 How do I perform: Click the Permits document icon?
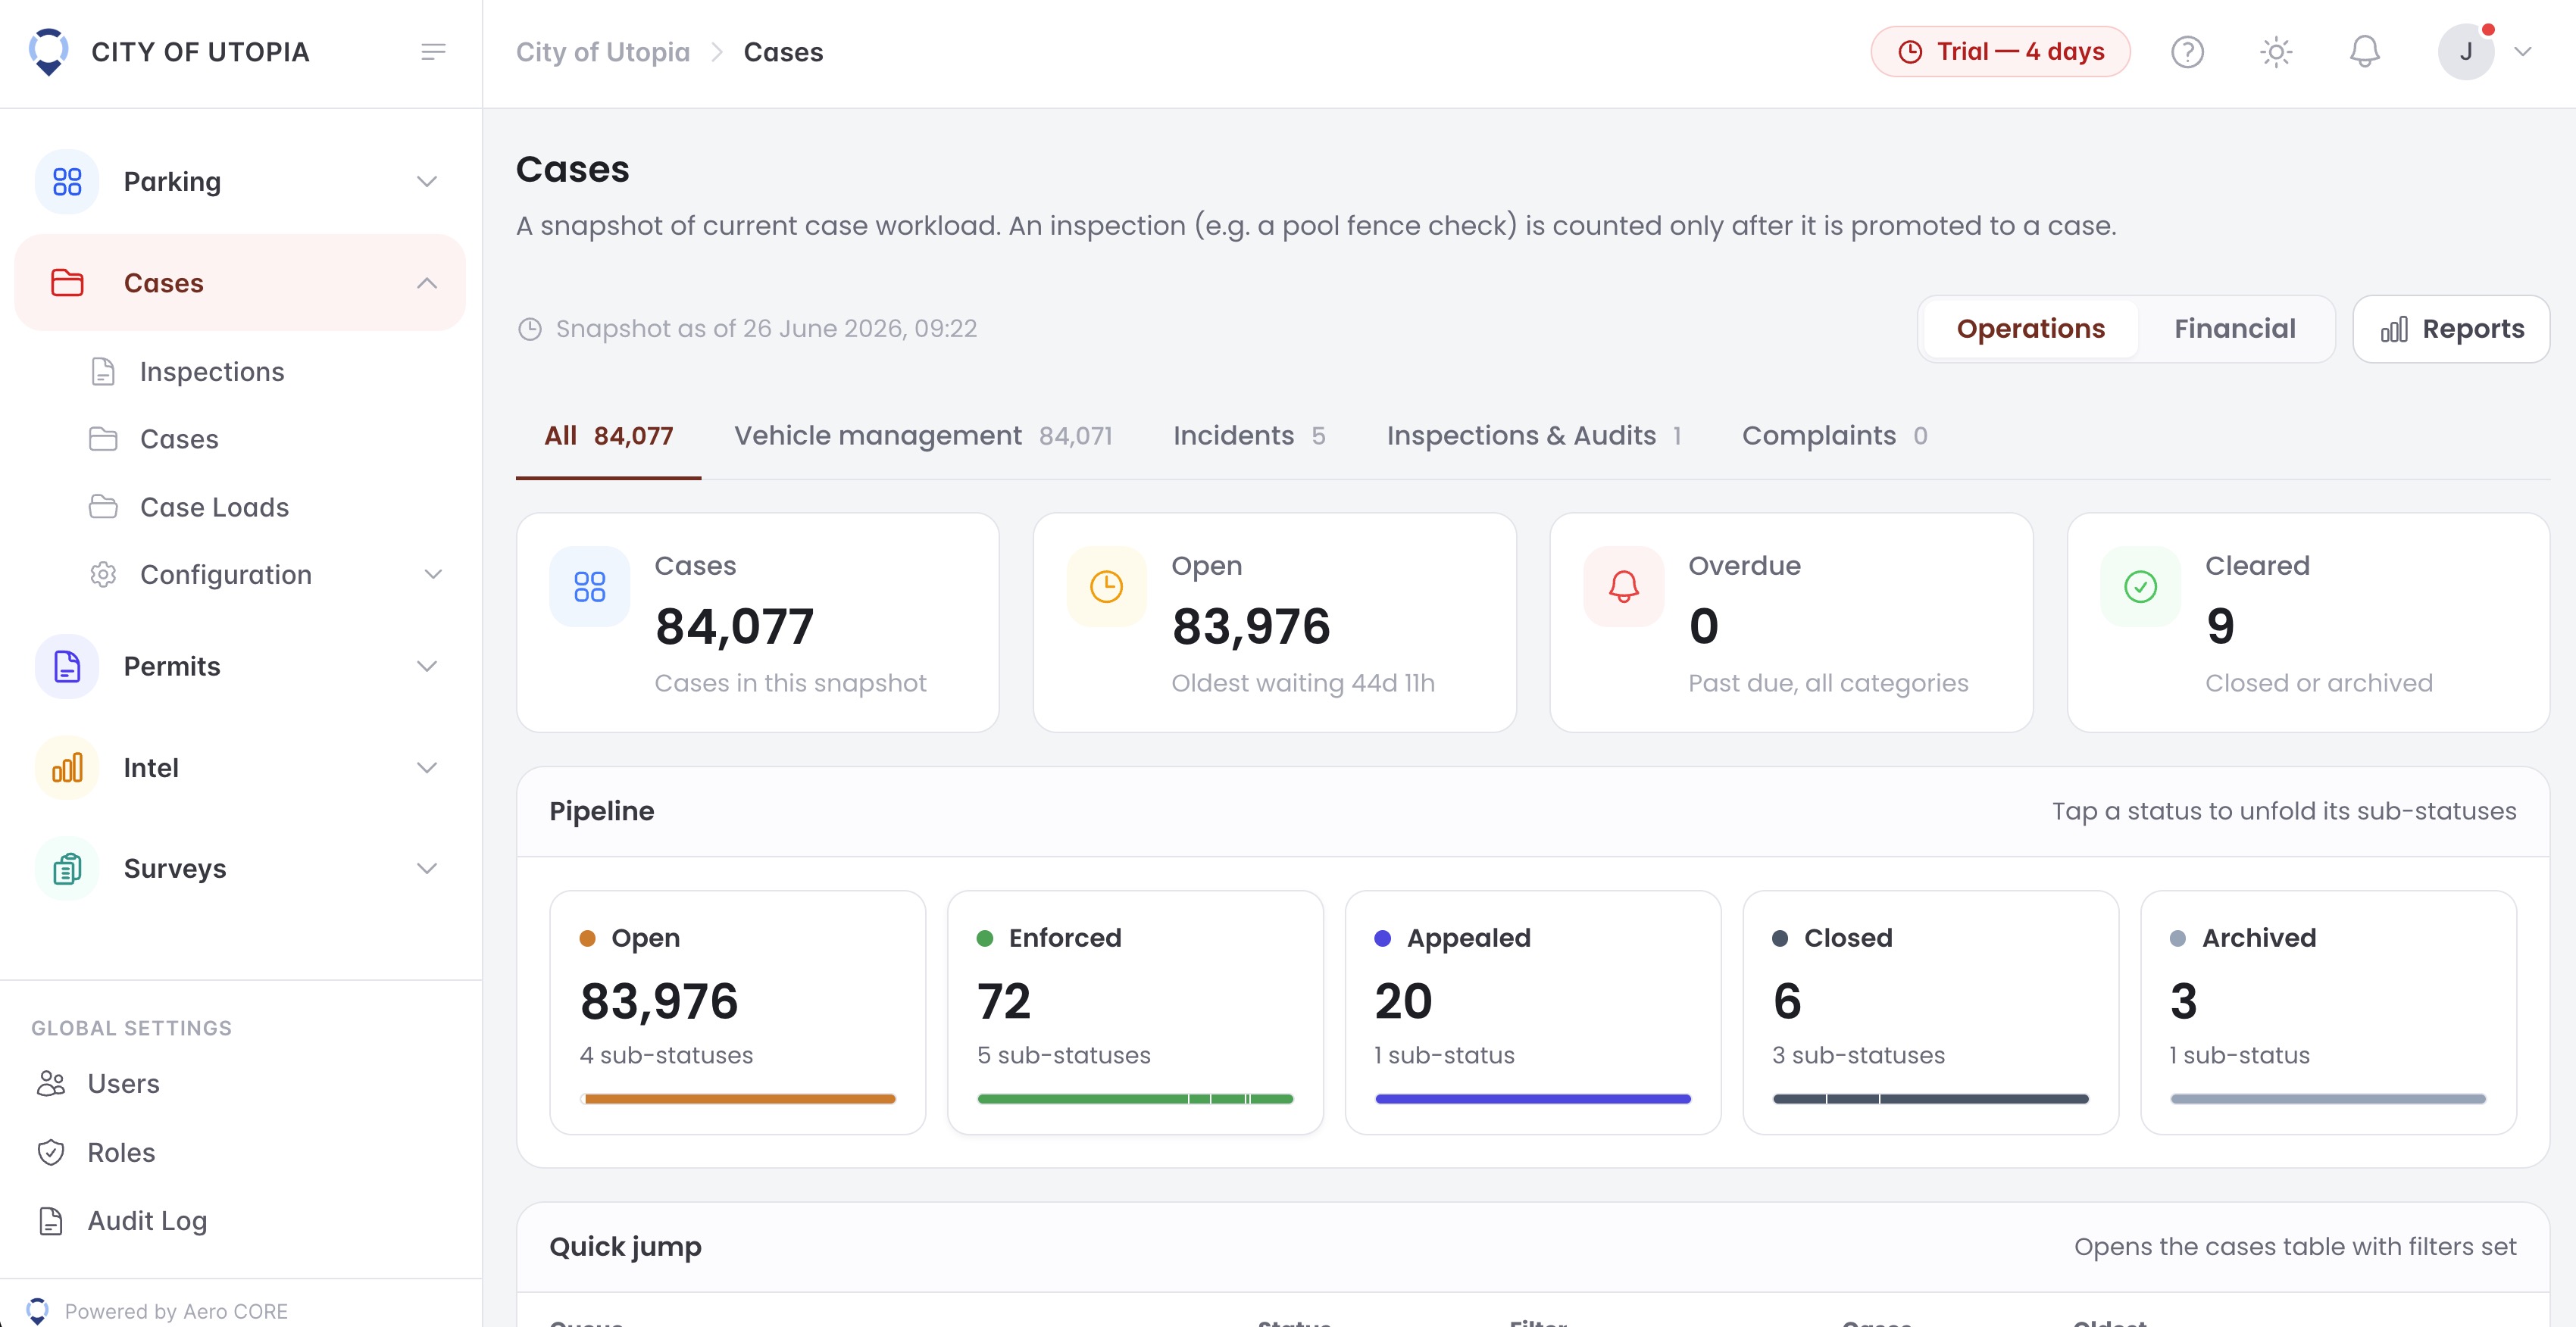(67, 666)
